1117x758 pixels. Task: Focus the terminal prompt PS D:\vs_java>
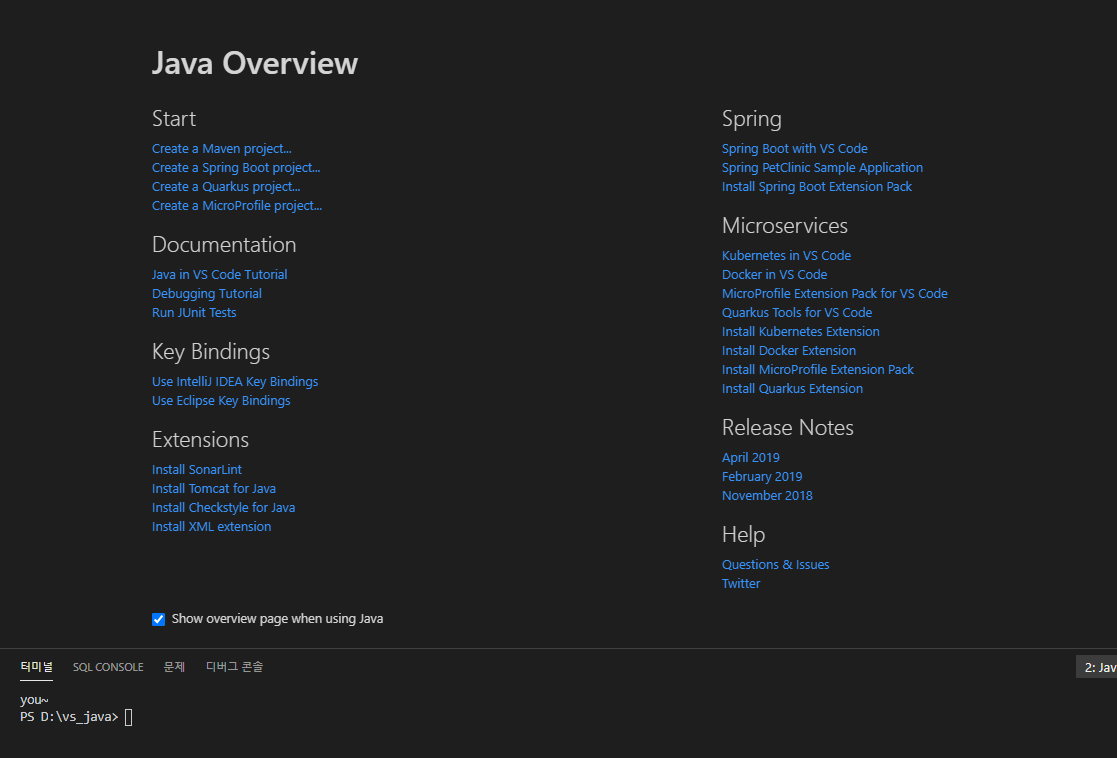[x=69, y=717]
